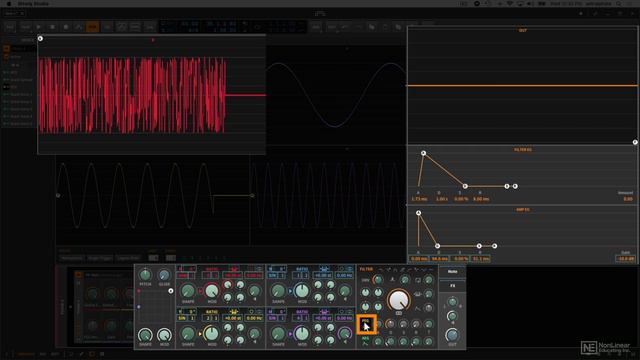
Task: Open the blue operator SIN waveform selector
Action: [272, 276]
